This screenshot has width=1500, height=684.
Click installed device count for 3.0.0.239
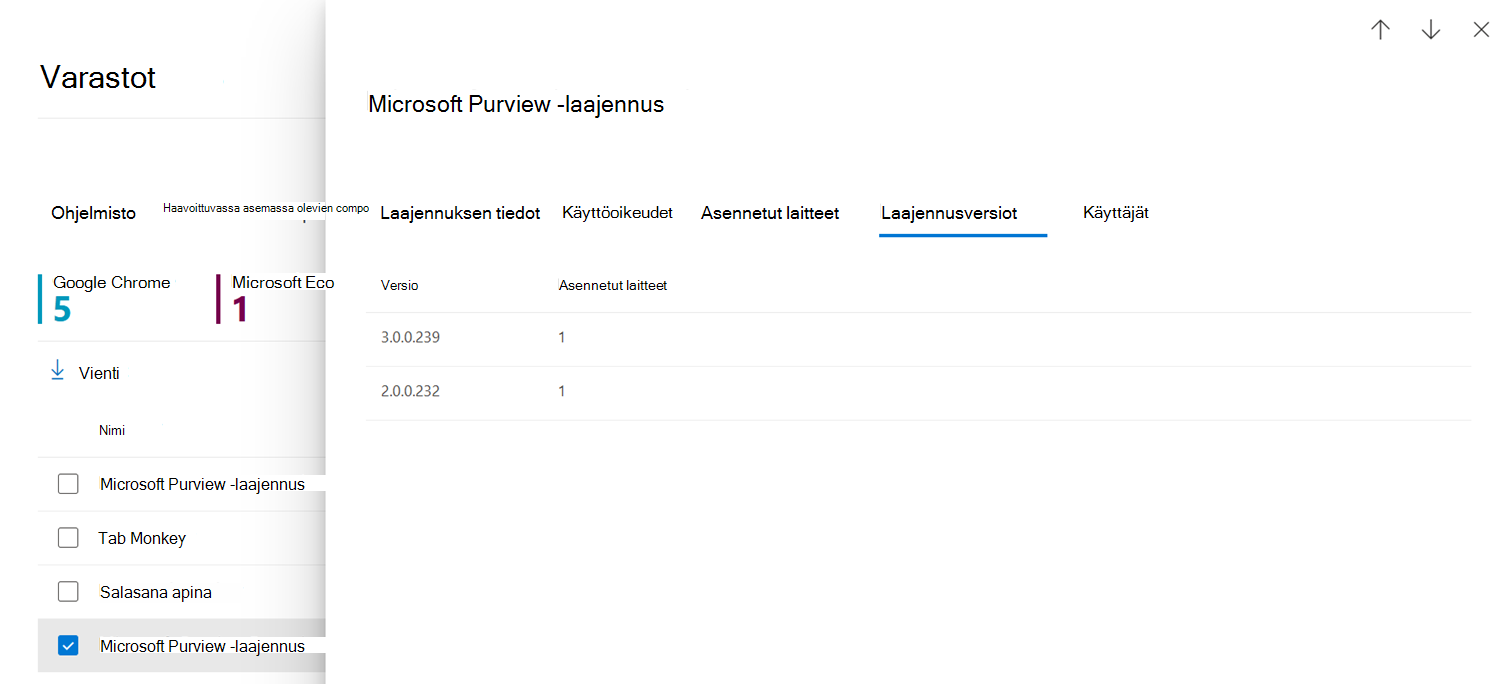[x=562, y=338]
